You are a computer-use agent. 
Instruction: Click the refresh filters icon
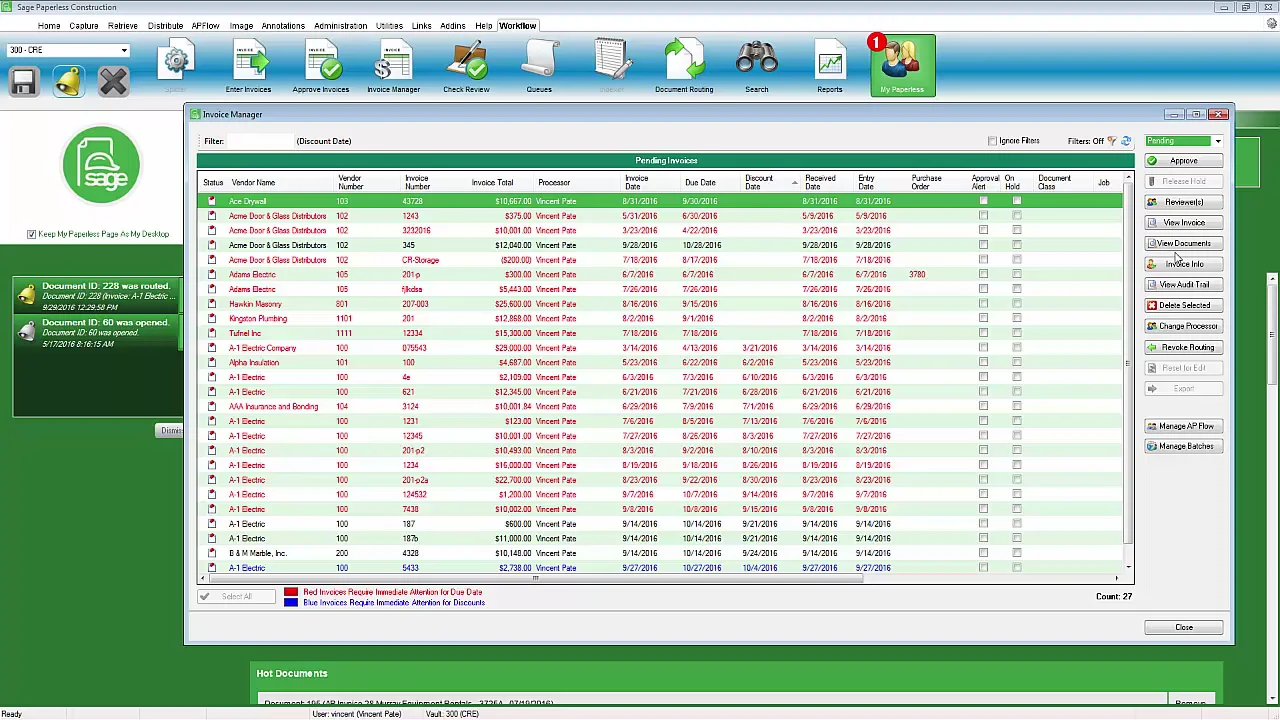[x=1126, y=141]
